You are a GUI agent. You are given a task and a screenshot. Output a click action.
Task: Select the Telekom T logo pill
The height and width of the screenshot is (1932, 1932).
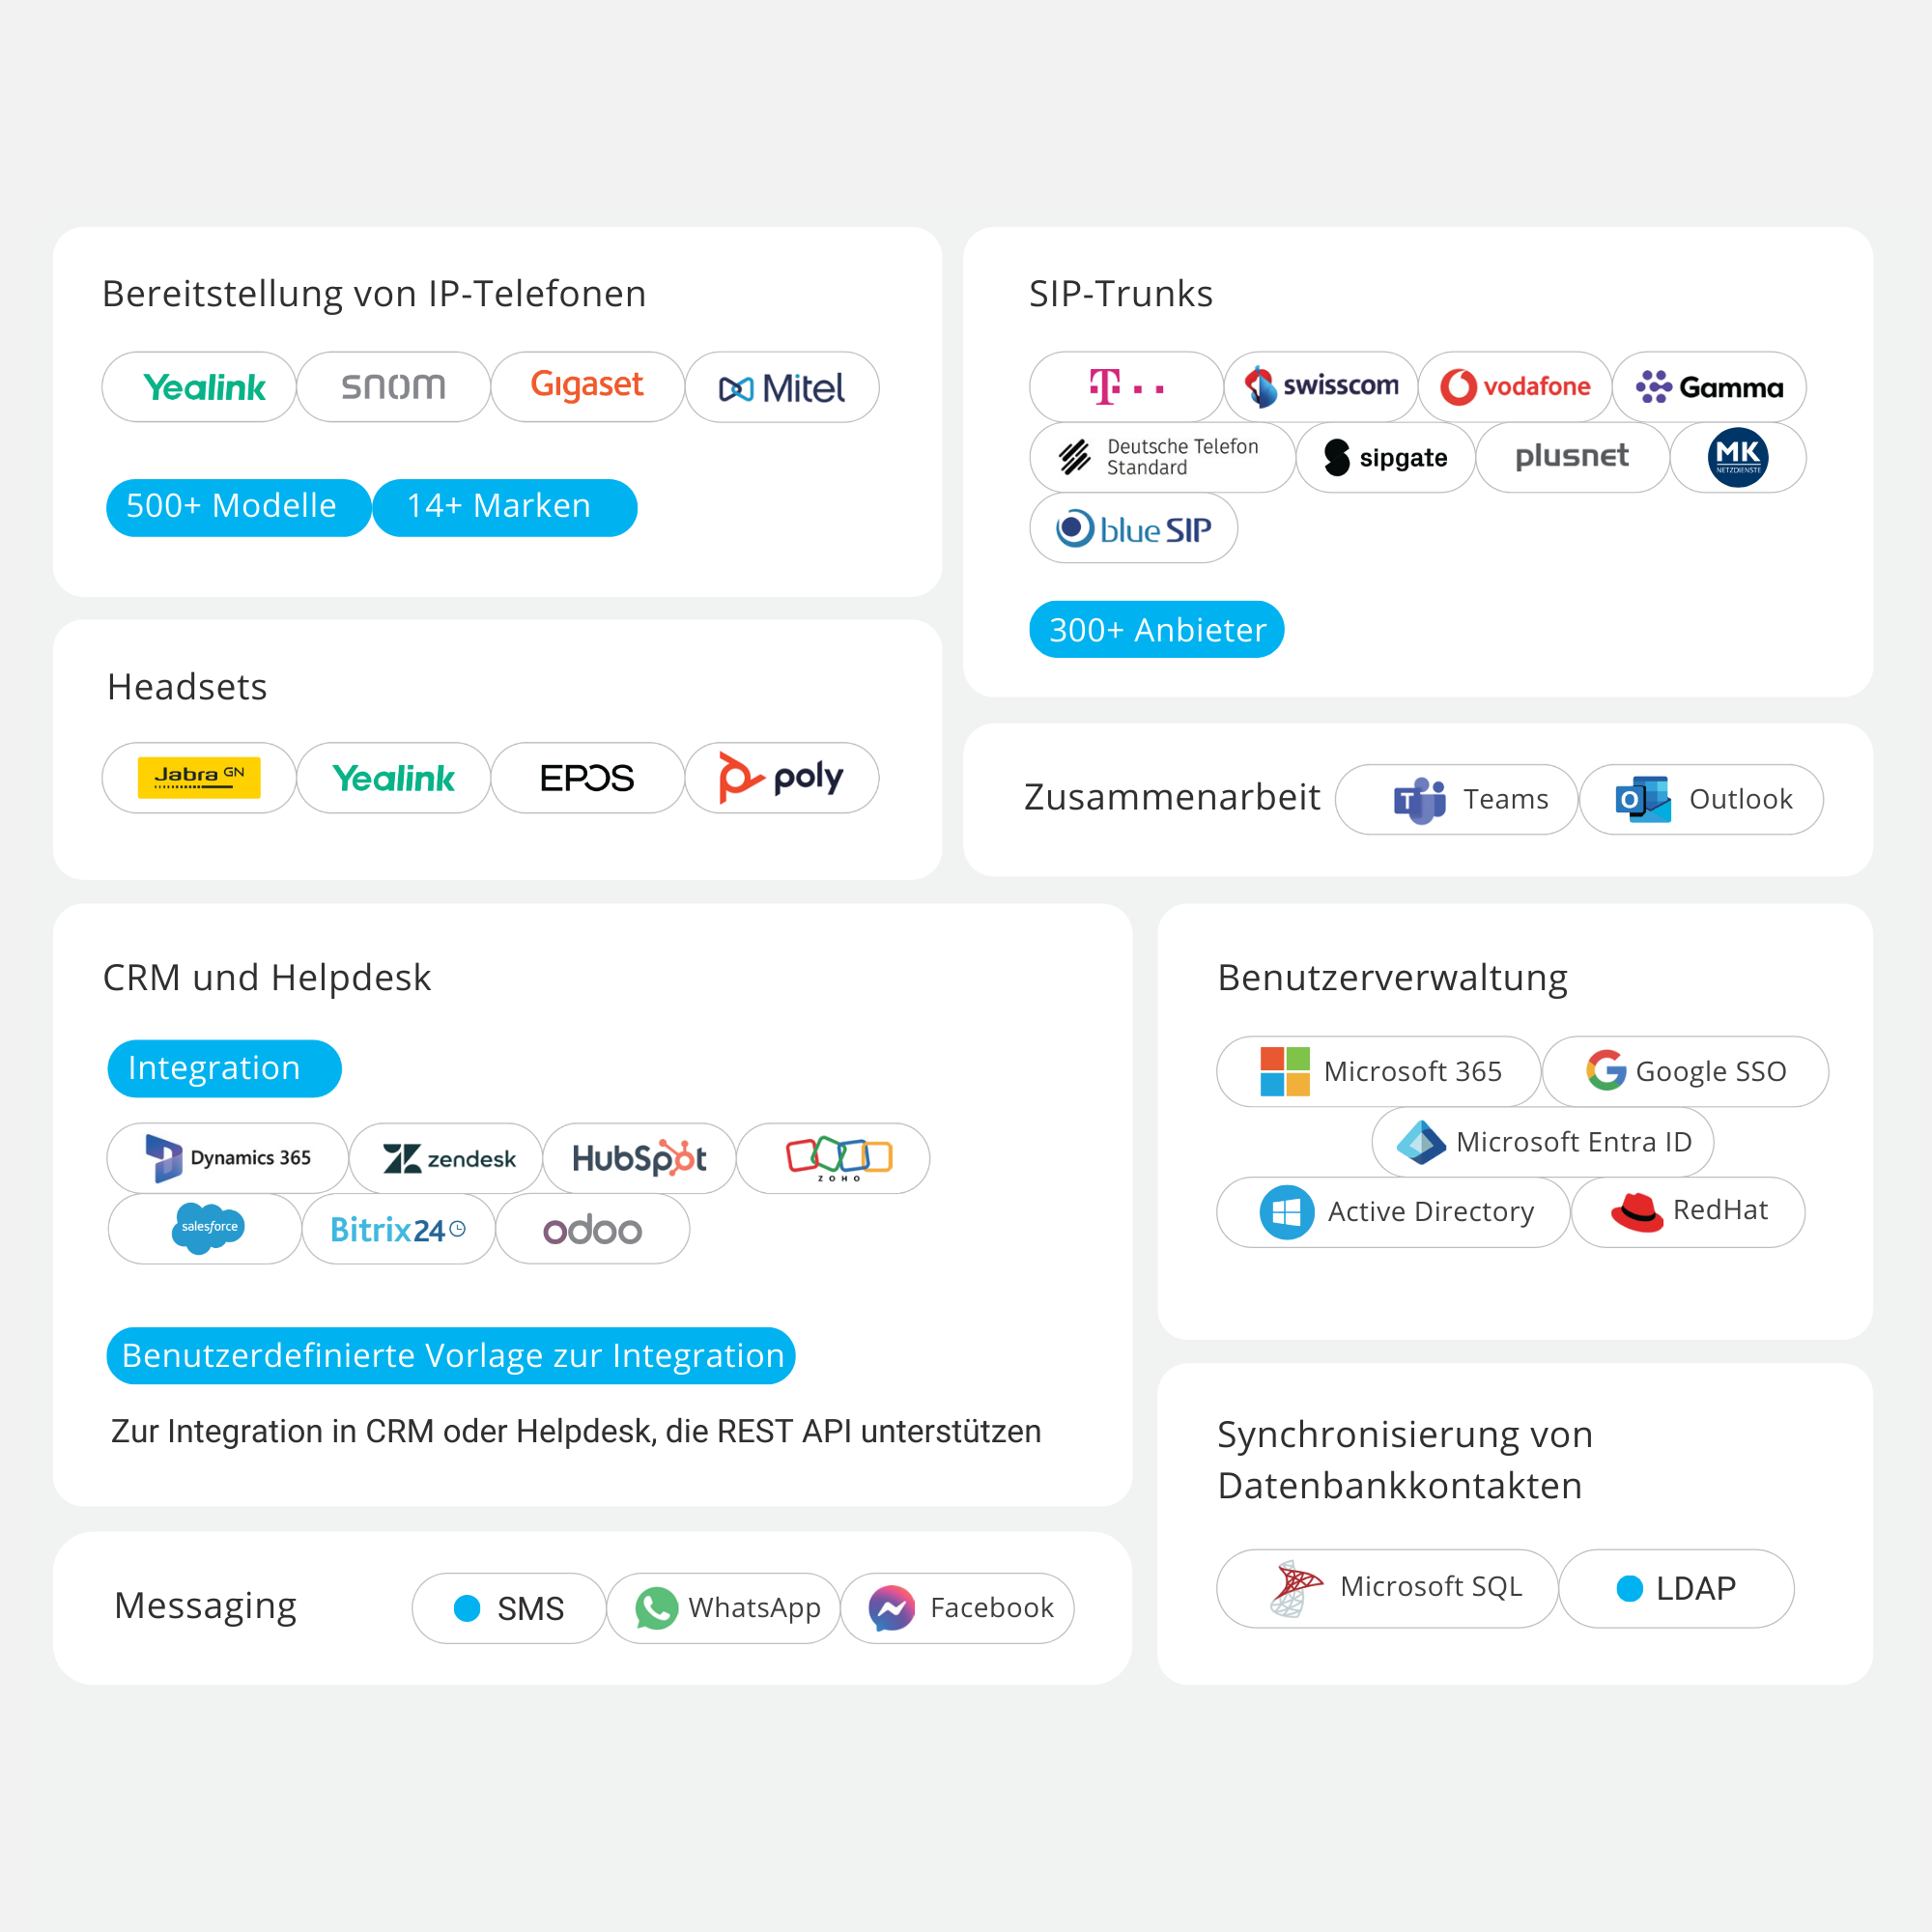coord(1125,387)
